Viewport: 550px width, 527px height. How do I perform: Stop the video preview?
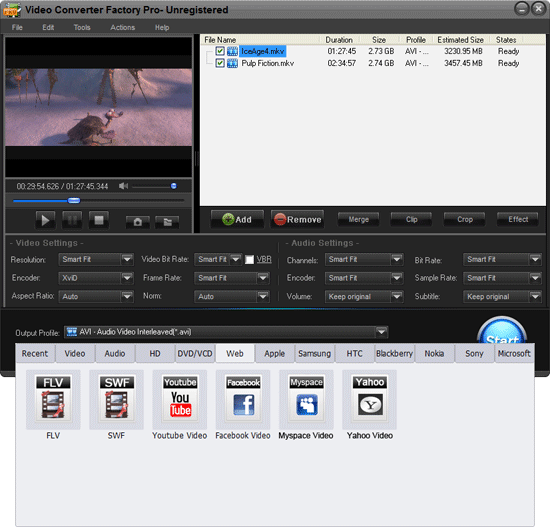(x=99, y=220)
